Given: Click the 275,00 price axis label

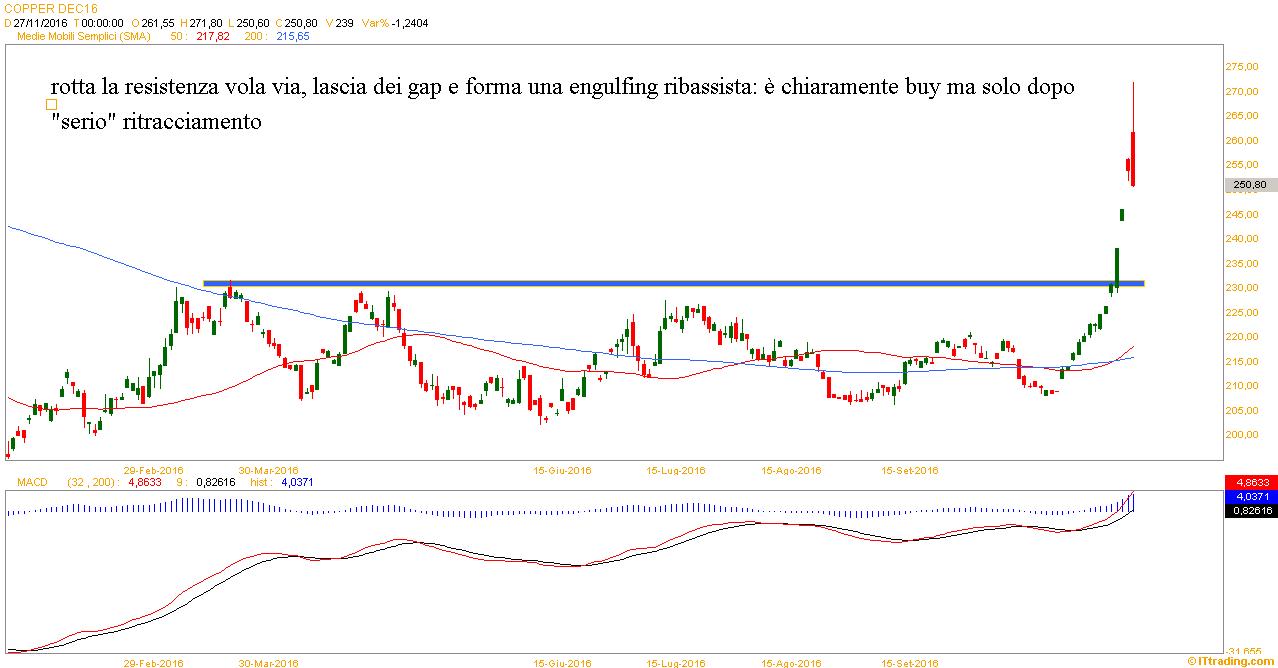Looking at the screenshot, I should point(1241,67).
